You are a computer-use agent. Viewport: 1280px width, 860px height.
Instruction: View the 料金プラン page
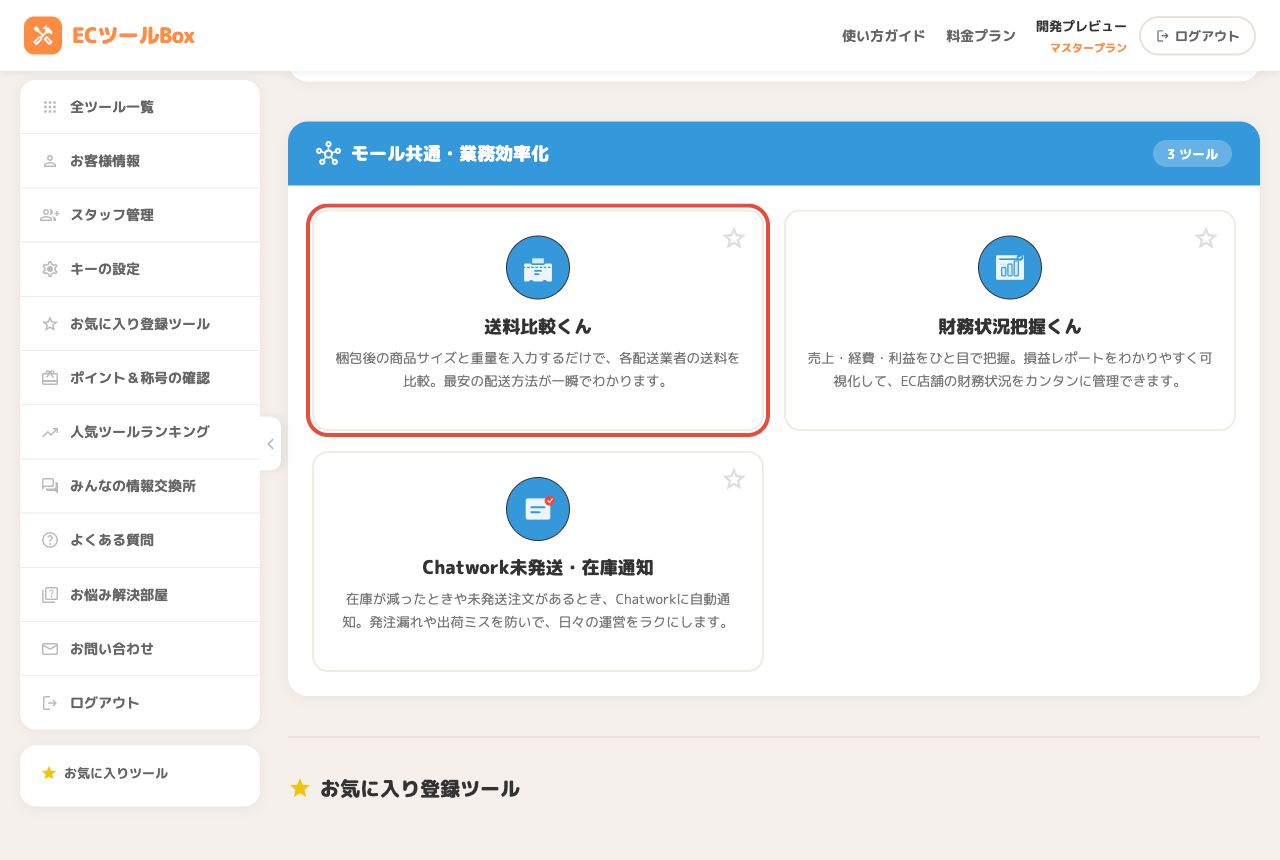tap(981, 36)
